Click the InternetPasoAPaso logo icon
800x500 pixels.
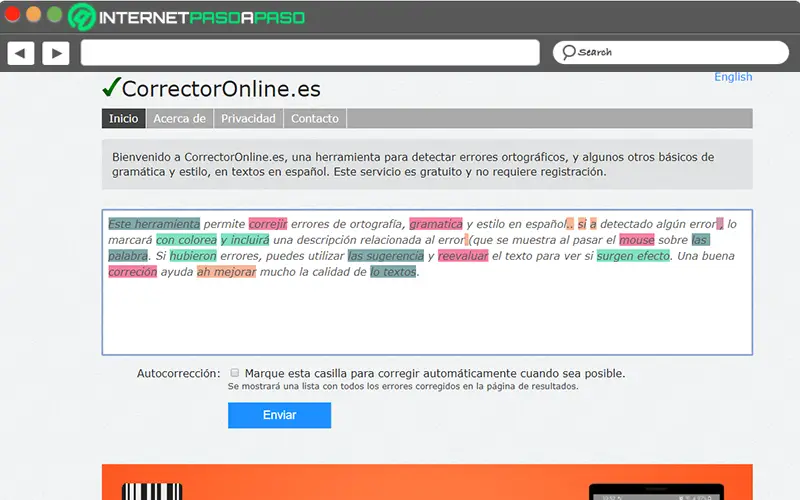82,16
